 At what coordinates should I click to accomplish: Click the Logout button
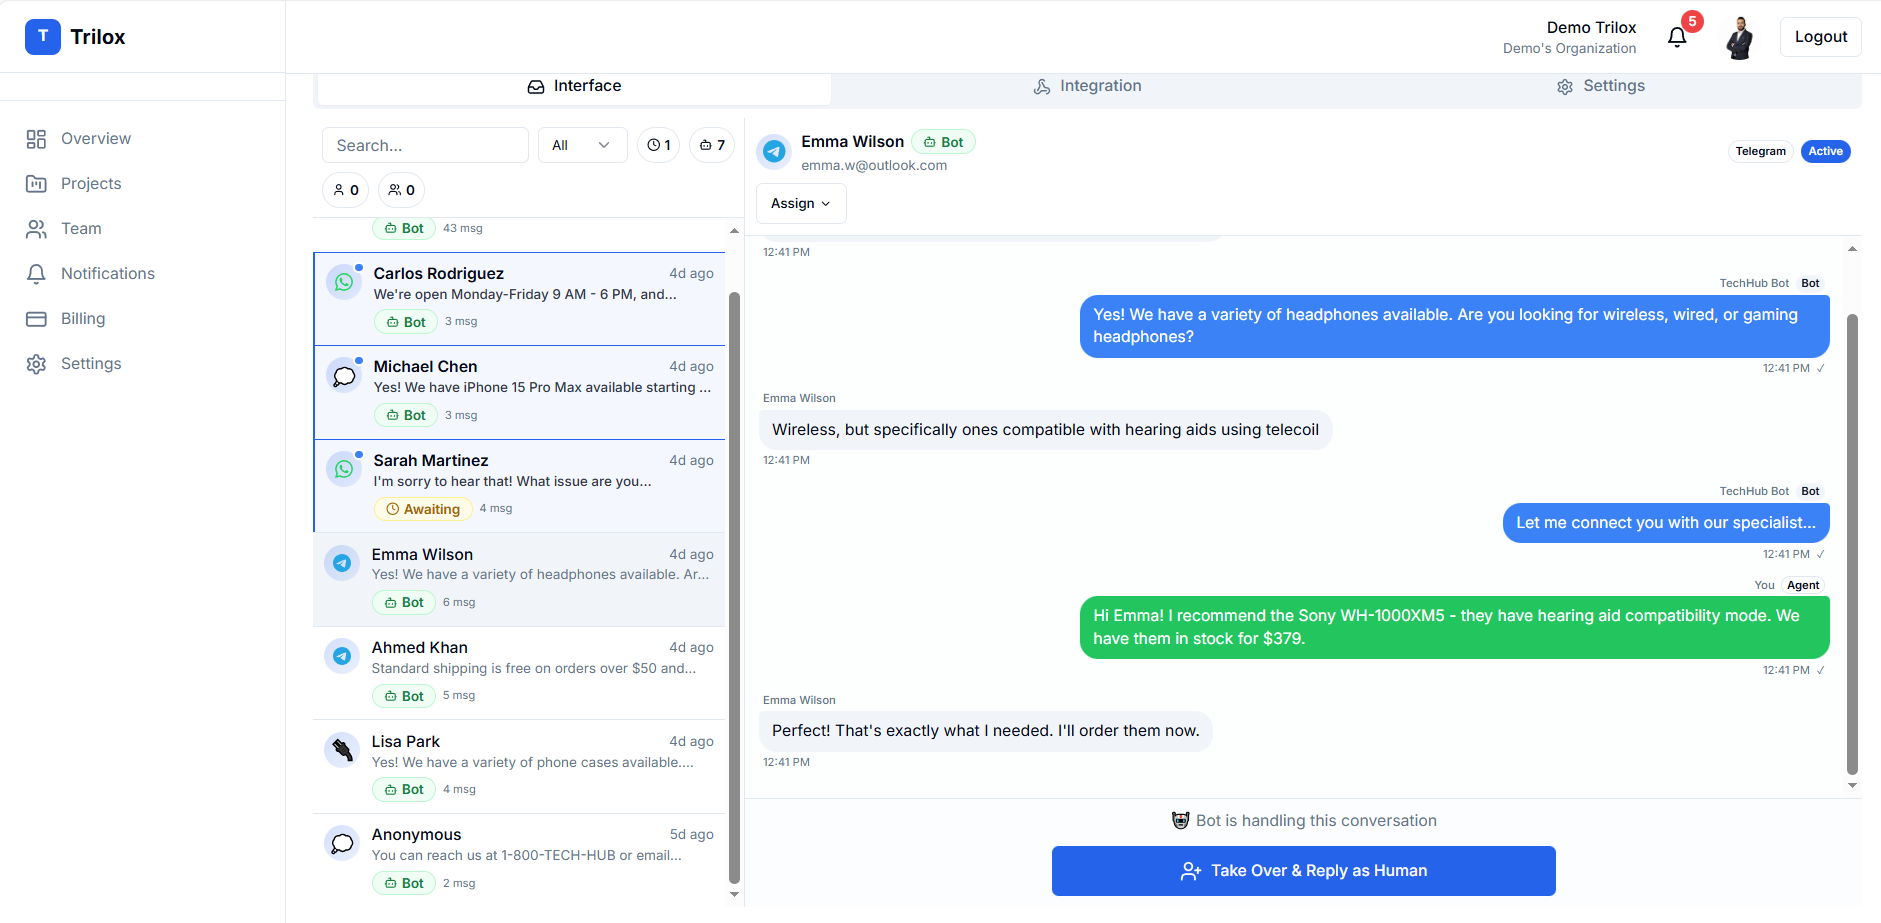click(1820, 37)
